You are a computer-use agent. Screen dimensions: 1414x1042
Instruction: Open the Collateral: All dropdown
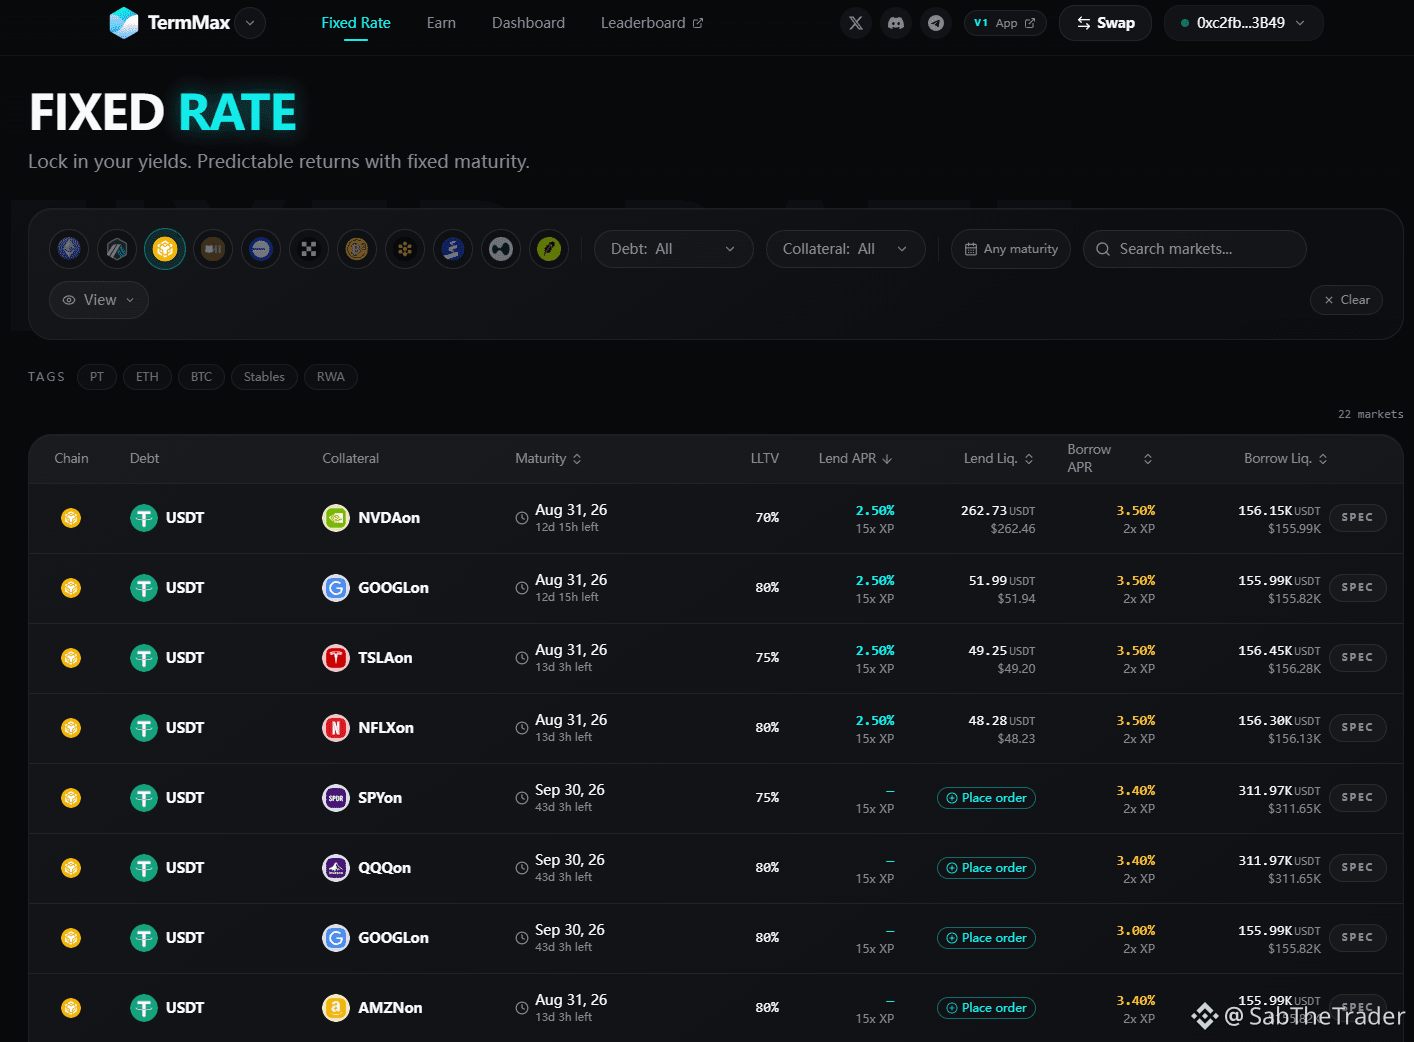(845, 249)
